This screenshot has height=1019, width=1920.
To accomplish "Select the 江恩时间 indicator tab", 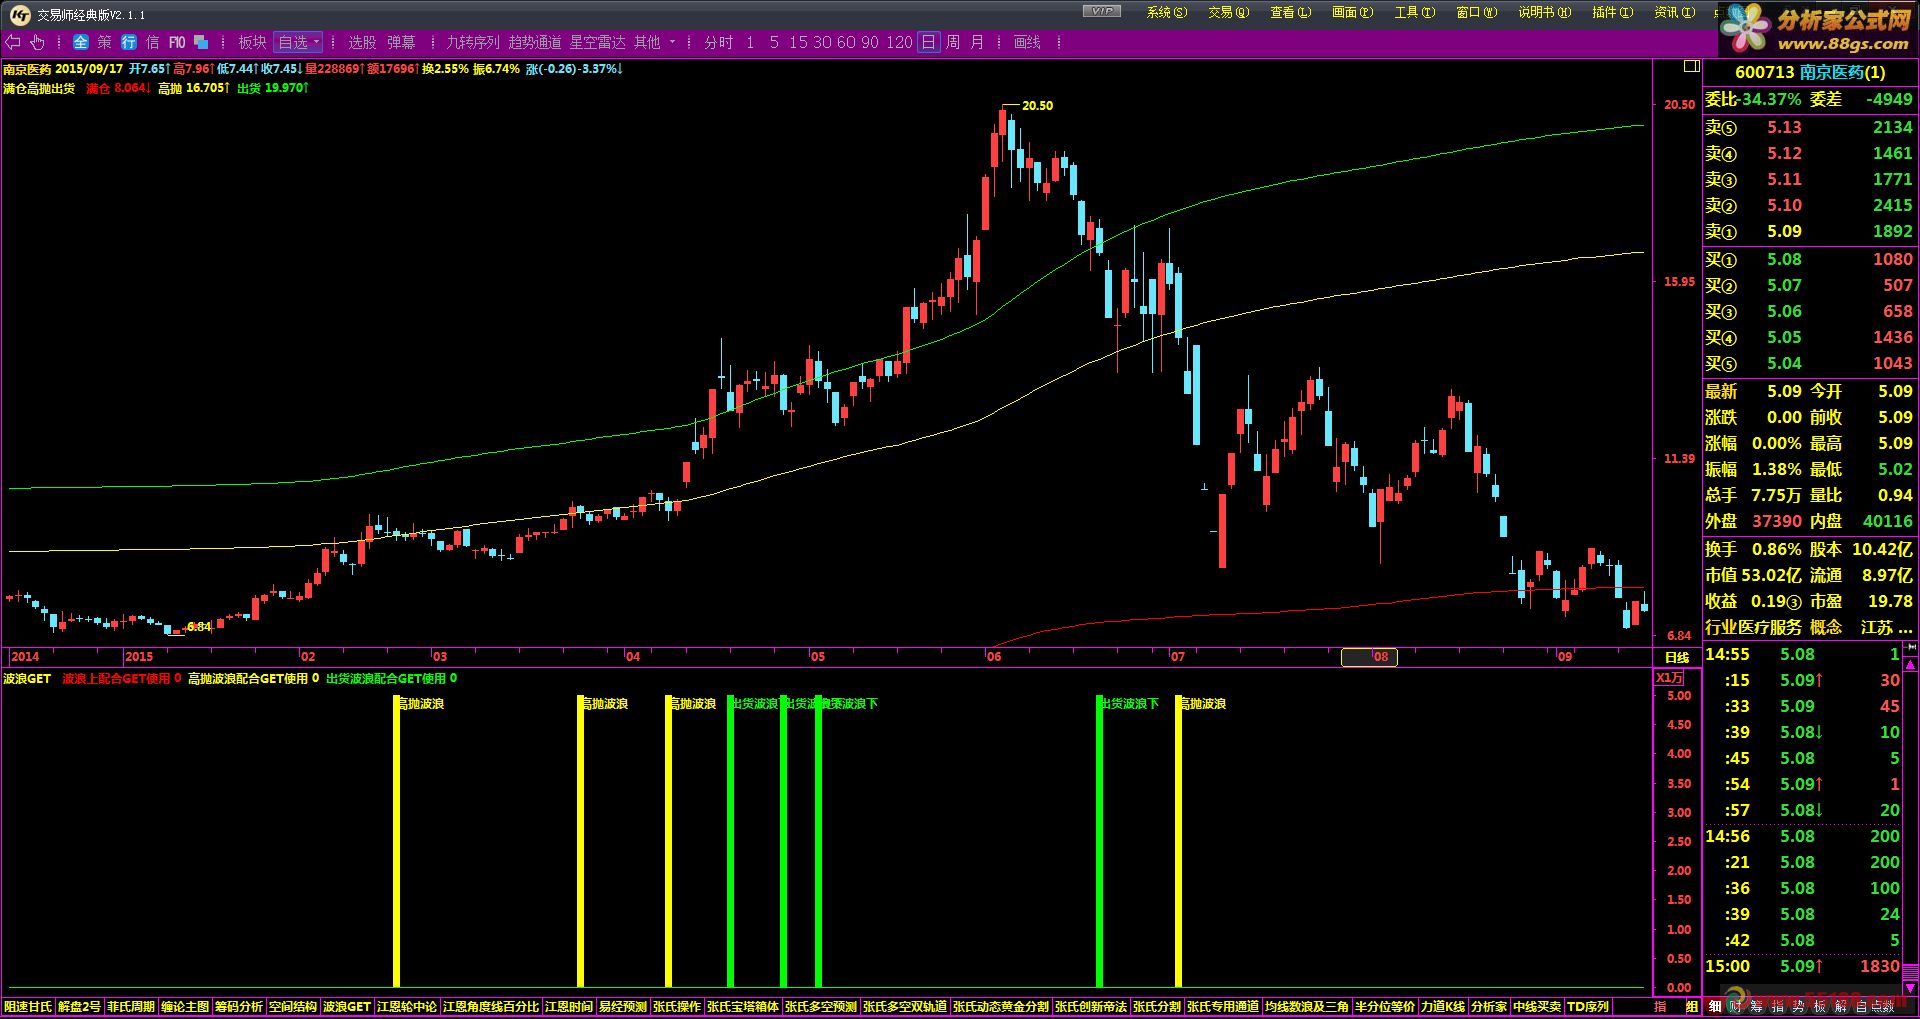I will 569,1006.
